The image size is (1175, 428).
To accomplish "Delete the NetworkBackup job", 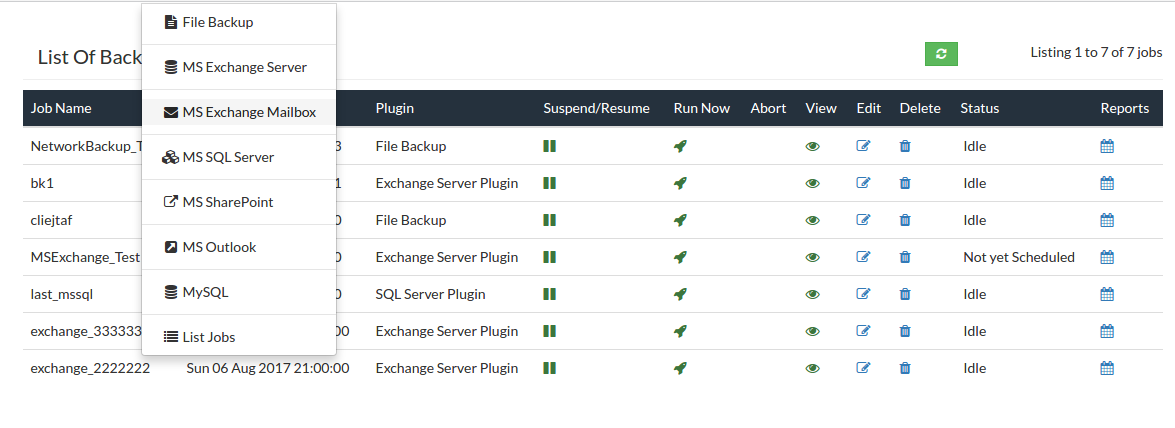I will (905, 146).
